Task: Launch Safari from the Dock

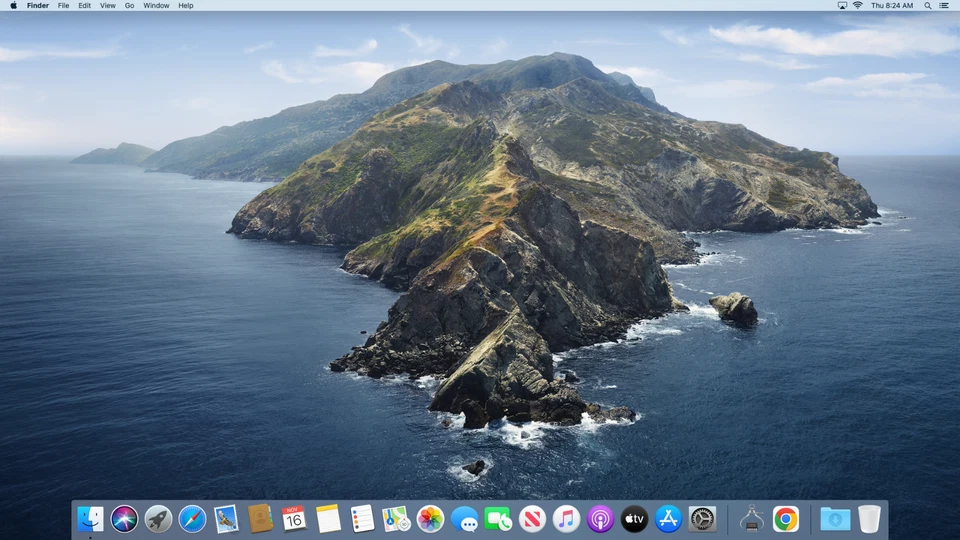Action: click(x=192, y=518)
